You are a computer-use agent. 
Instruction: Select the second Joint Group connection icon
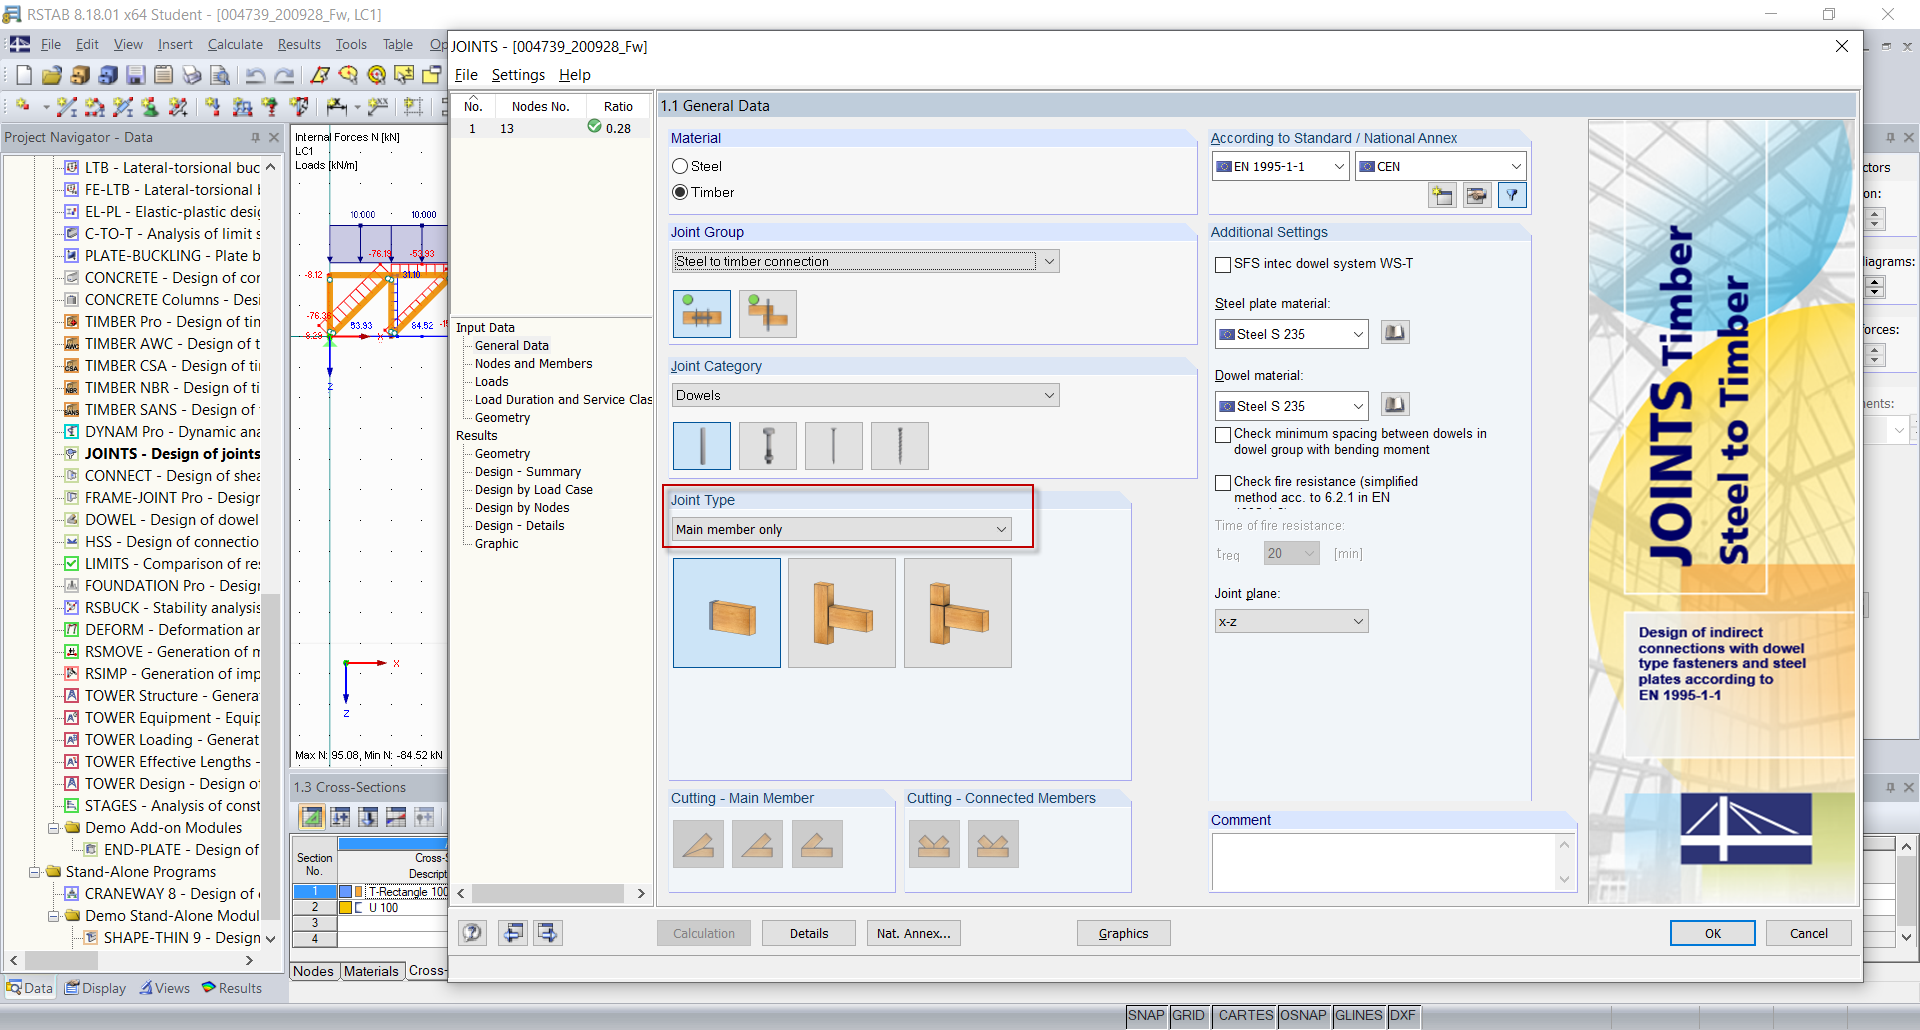(x=768, y=314)
